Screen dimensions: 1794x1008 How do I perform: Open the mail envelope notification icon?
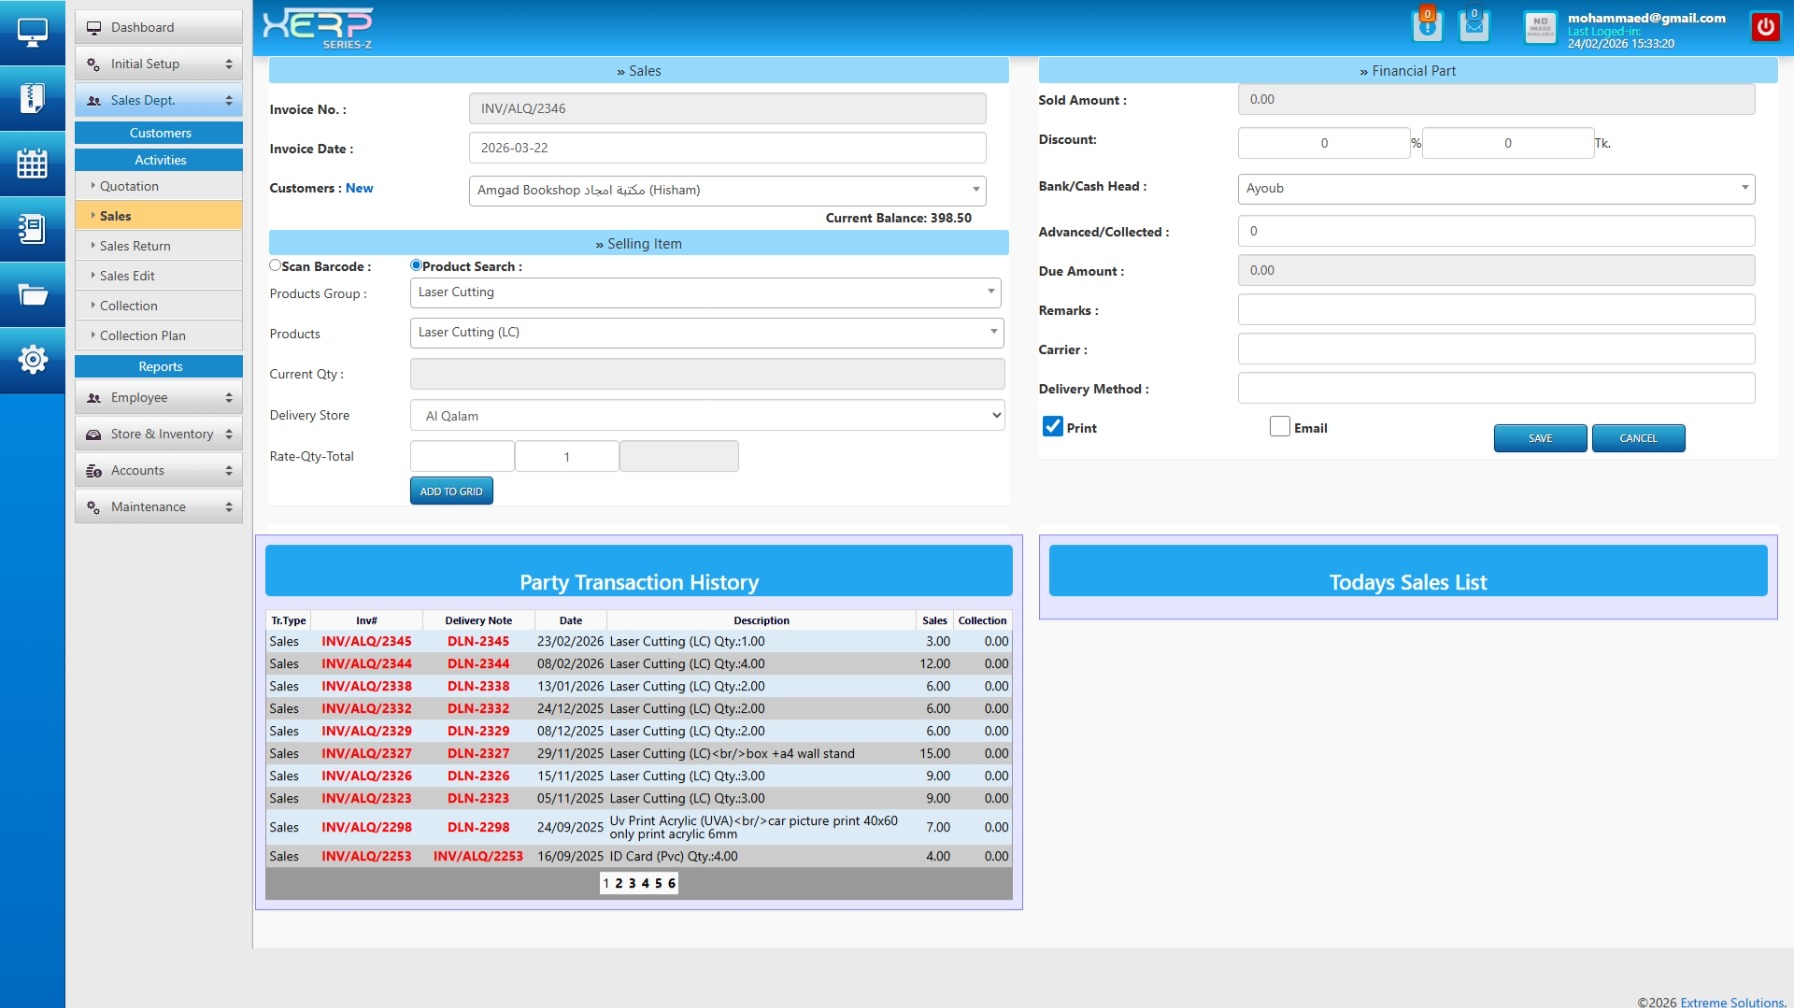point(1474,26)
